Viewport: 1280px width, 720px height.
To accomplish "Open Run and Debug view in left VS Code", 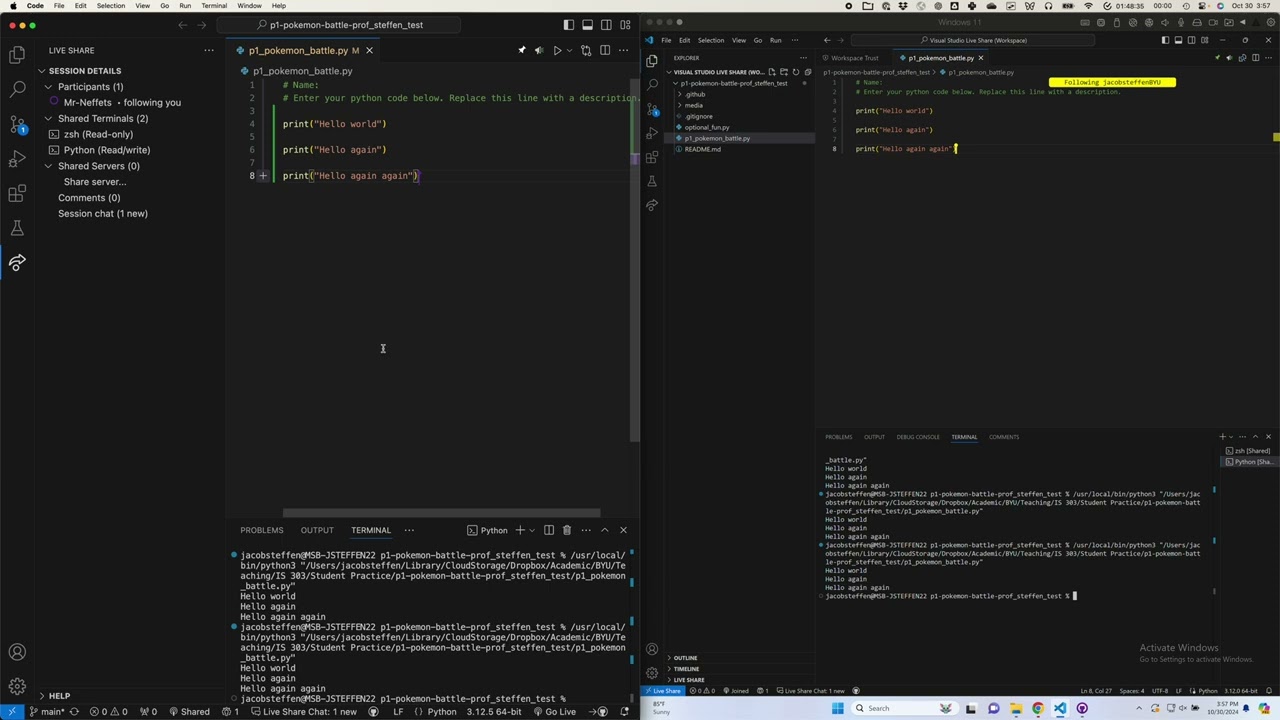I will tap(17, 159).
